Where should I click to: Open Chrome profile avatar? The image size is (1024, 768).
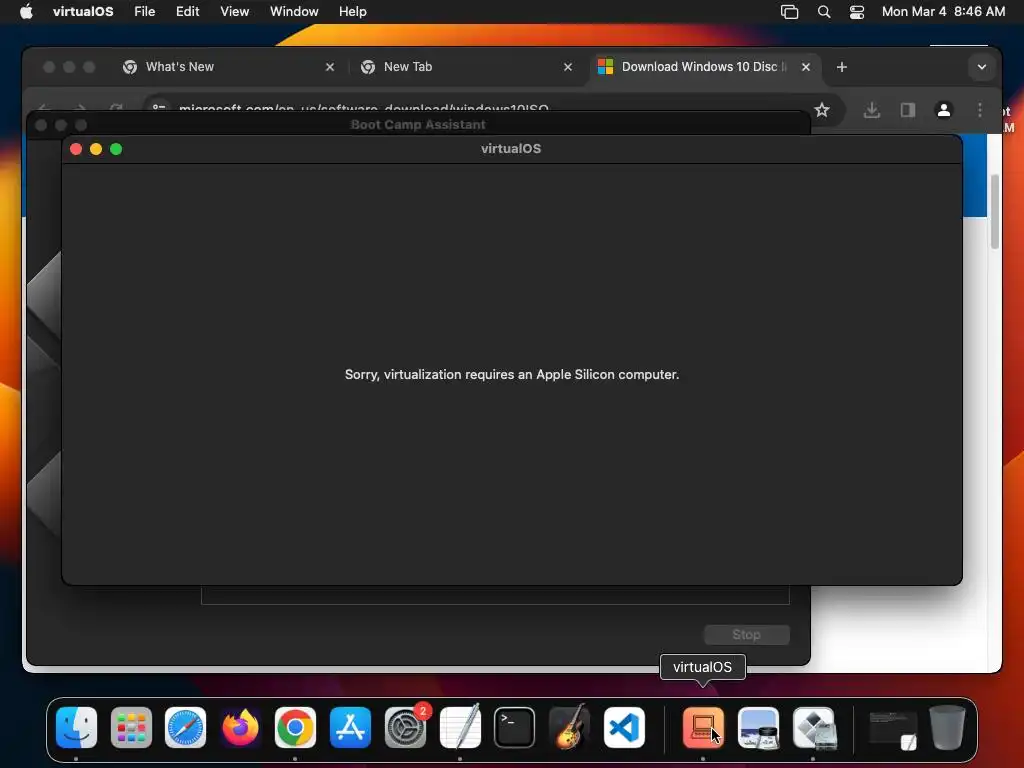(944, 110)
